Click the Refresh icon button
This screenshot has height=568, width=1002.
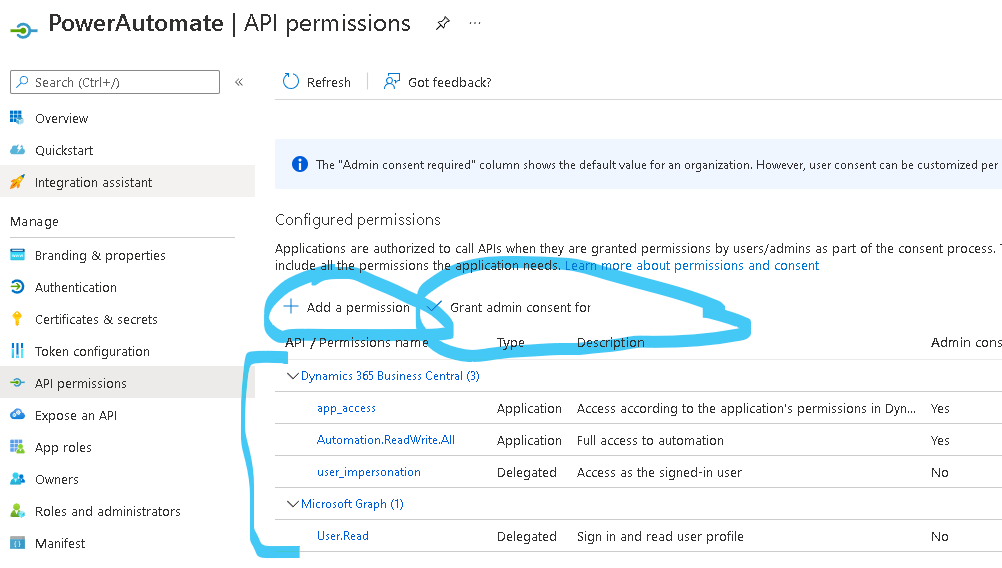point(291,82)
